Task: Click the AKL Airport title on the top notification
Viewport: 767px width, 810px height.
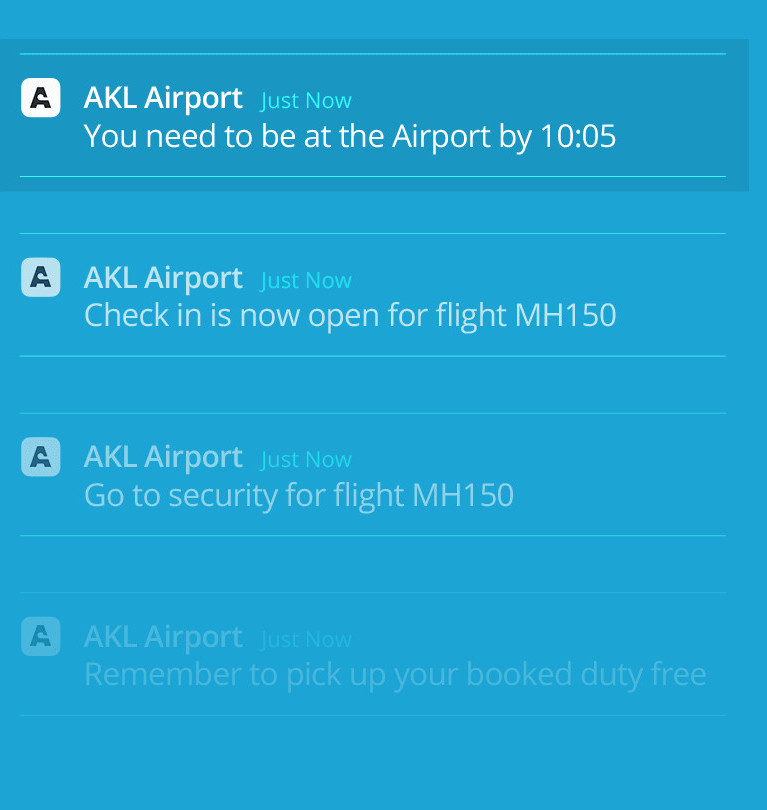Action: (163, 98)
